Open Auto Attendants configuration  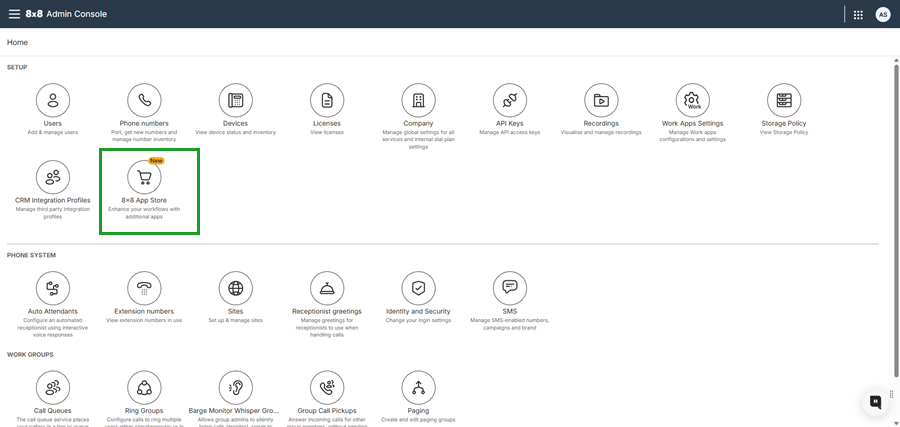click(53, 288)
